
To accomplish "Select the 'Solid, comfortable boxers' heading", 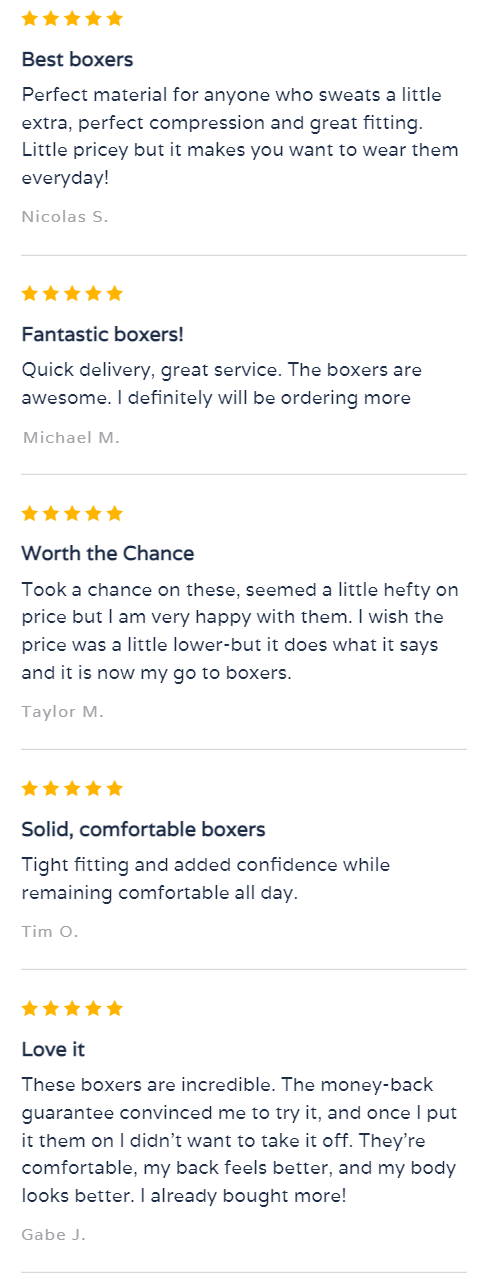I will [x=143, y=829].
